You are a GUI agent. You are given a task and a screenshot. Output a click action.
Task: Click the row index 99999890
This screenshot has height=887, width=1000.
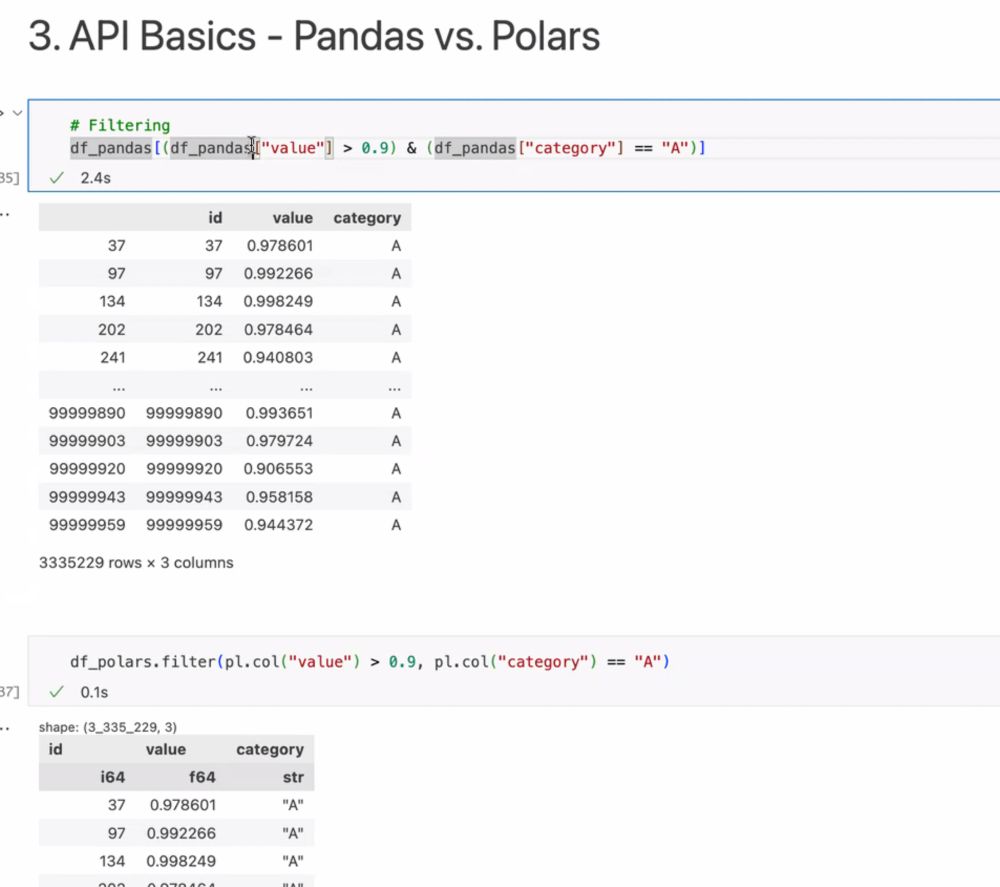(87, 413)
